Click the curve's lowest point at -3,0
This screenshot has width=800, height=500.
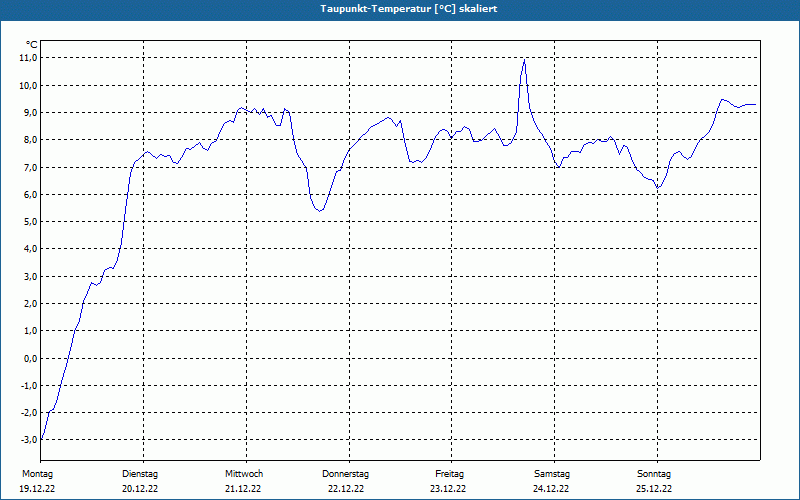[x=41, y=439]
